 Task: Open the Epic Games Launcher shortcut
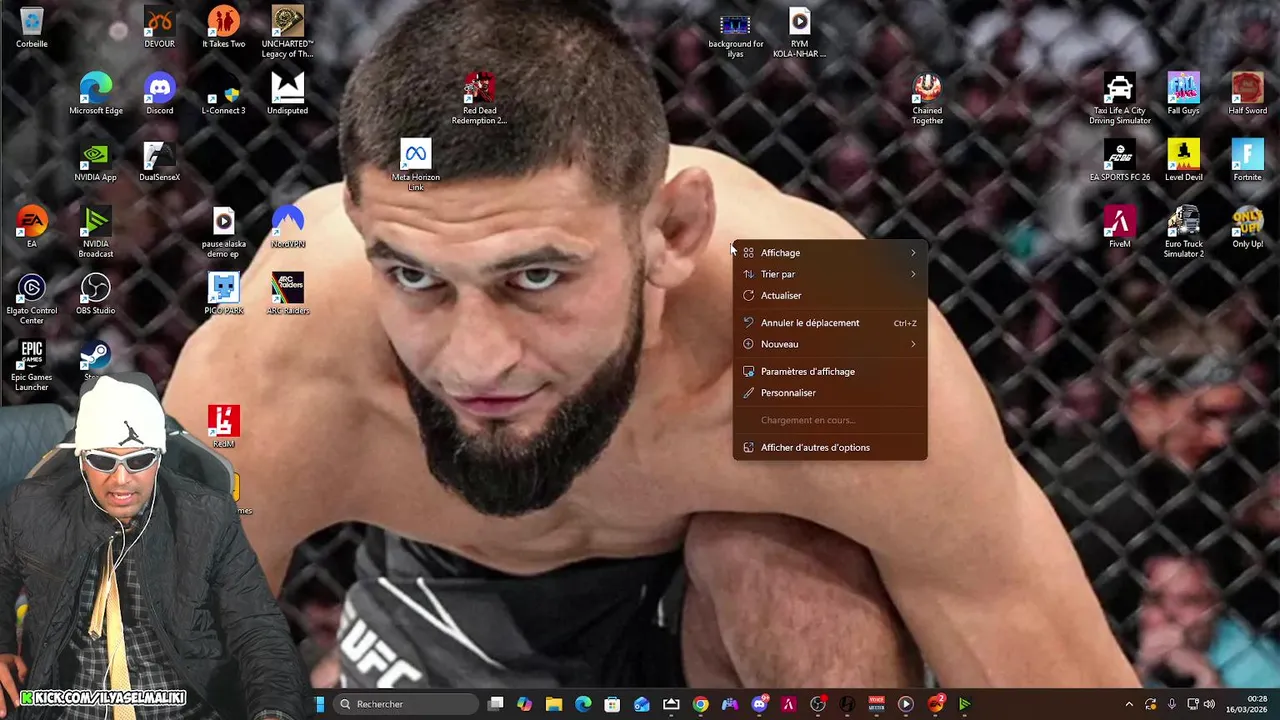pos(31,365)
